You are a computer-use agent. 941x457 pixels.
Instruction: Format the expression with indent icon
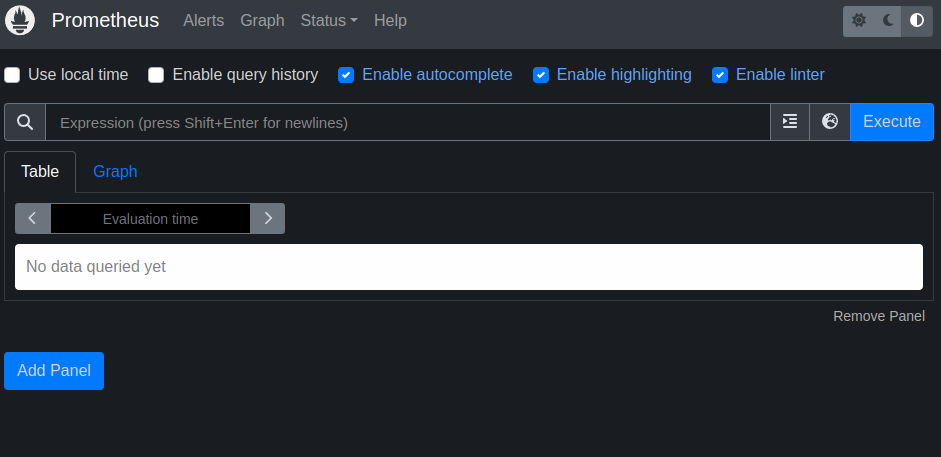point(790,122)
